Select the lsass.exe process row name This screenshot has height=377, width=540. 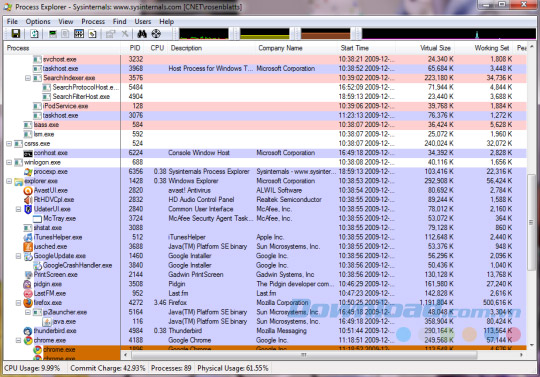point(46,125)
